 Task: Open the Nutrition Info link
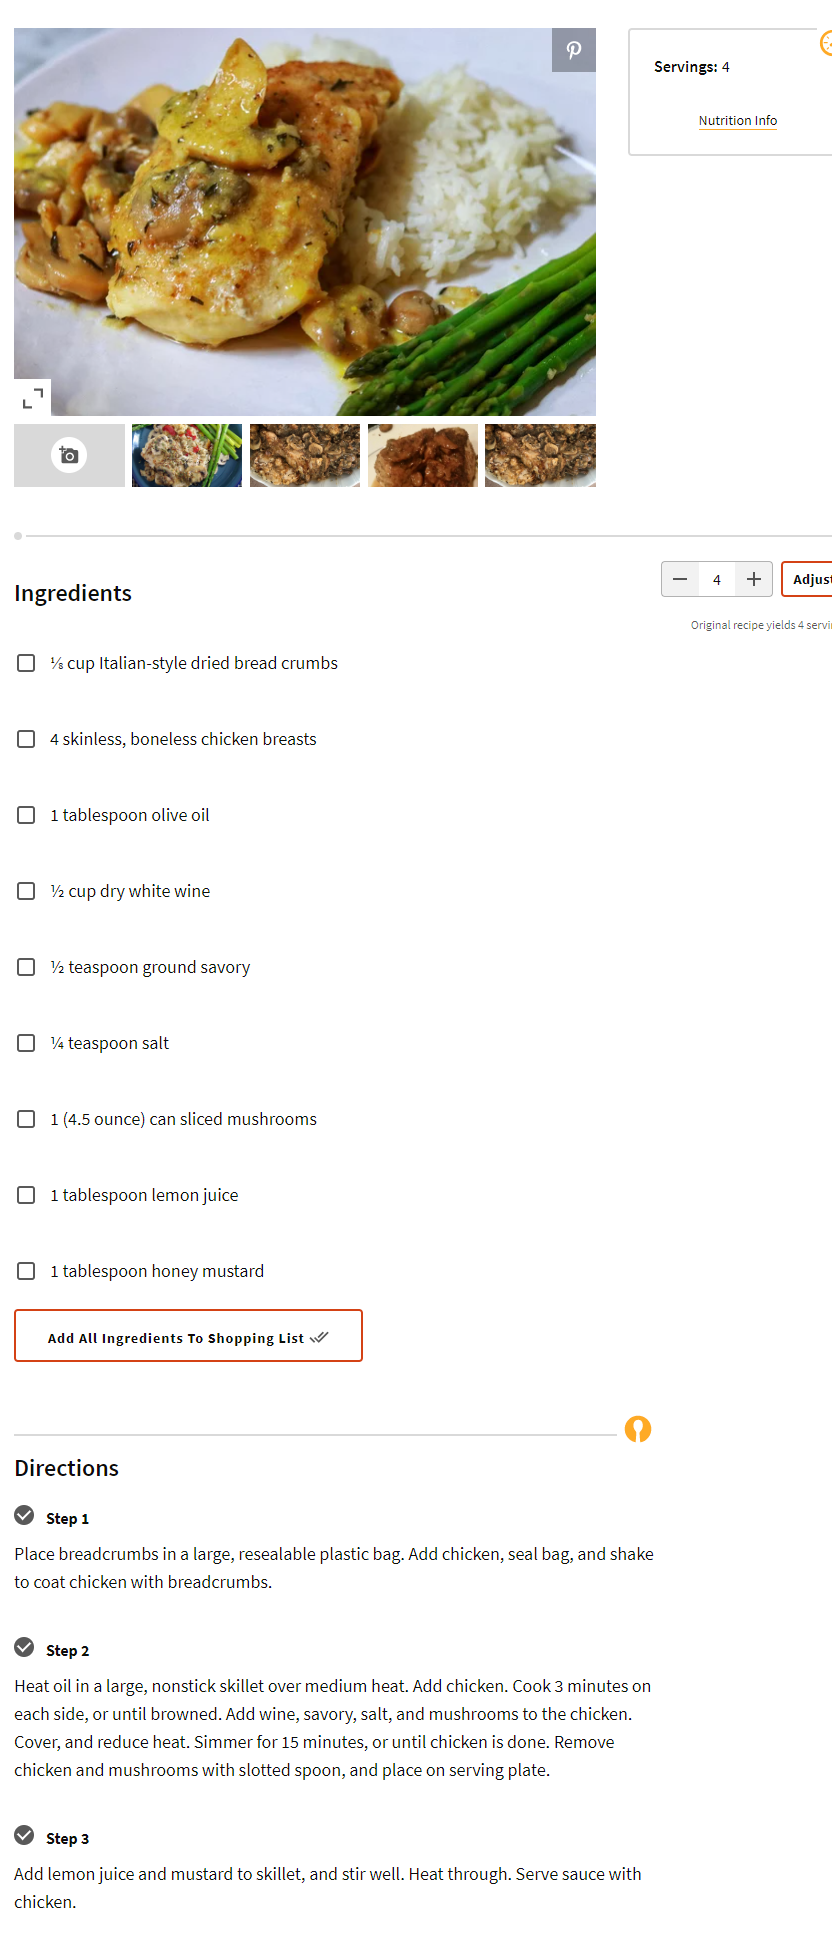pyautogui.click(x=738, y=121)
